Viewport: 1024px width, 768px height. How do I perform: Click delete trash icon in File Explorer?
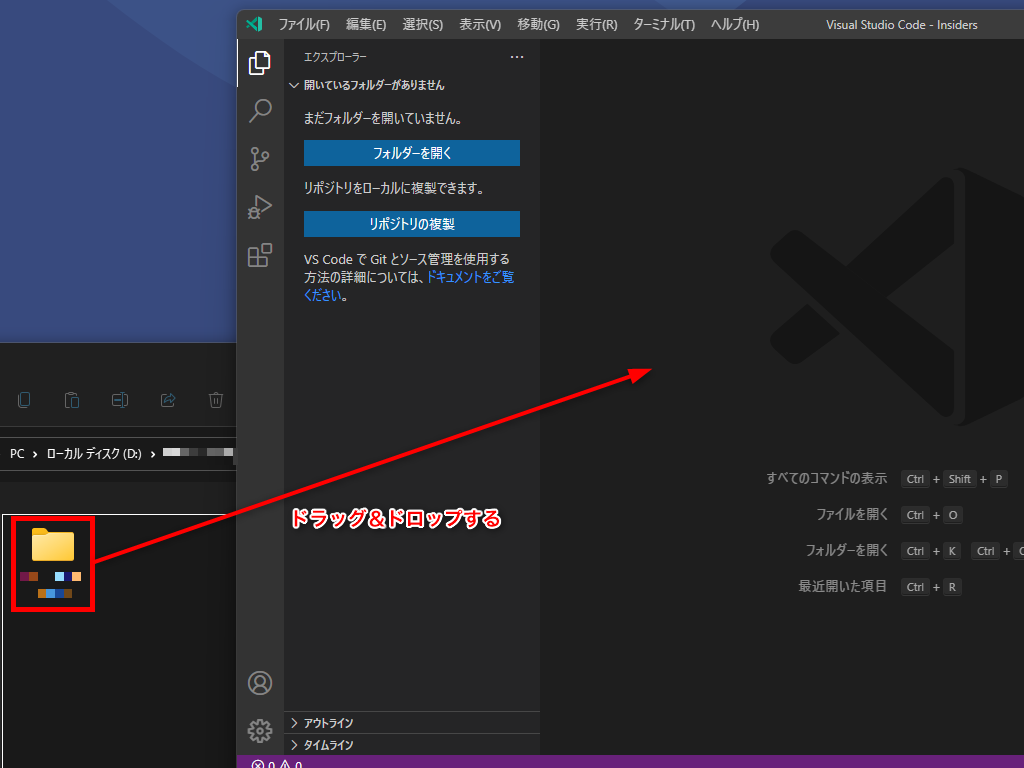coord(216,400)
